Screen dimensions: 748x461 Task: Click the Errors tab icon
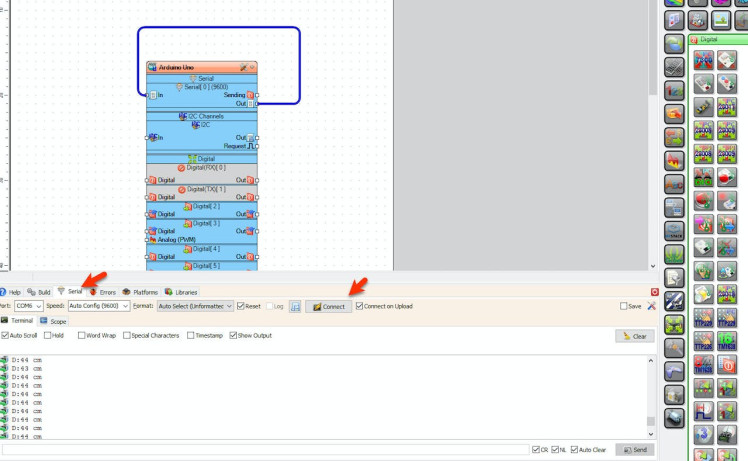tap(93, 292)
